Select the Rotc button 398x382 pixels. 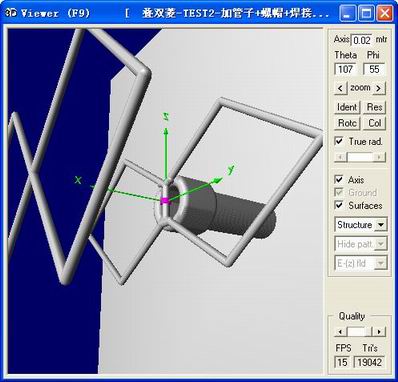pyautogui.click(x=347, y=123)
